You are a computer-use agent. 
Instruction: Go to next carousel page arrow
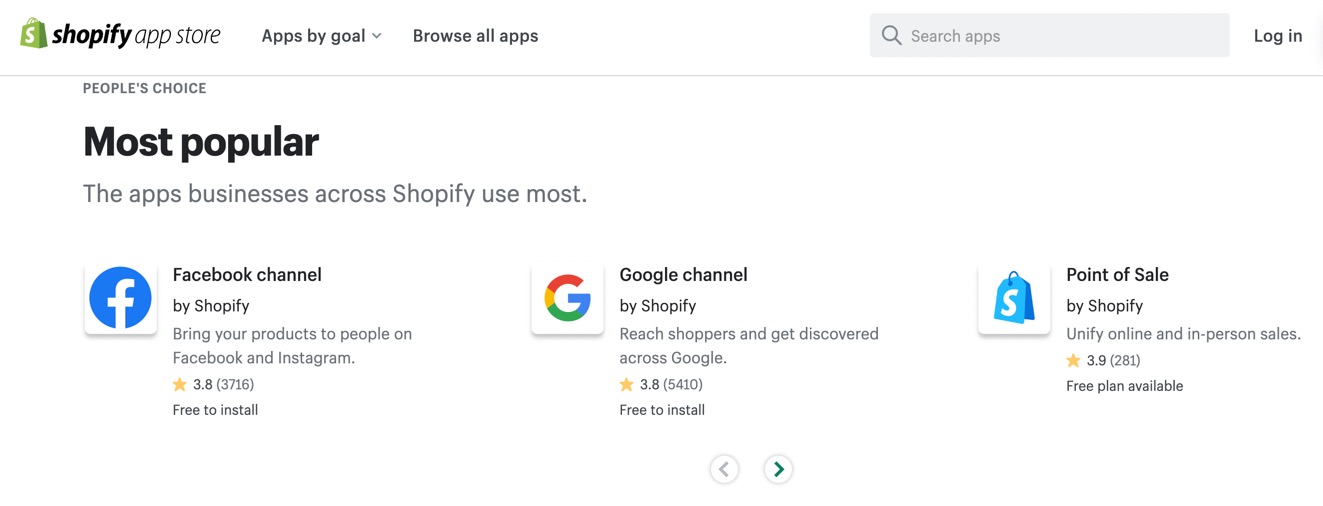click(x=778, y=469)
